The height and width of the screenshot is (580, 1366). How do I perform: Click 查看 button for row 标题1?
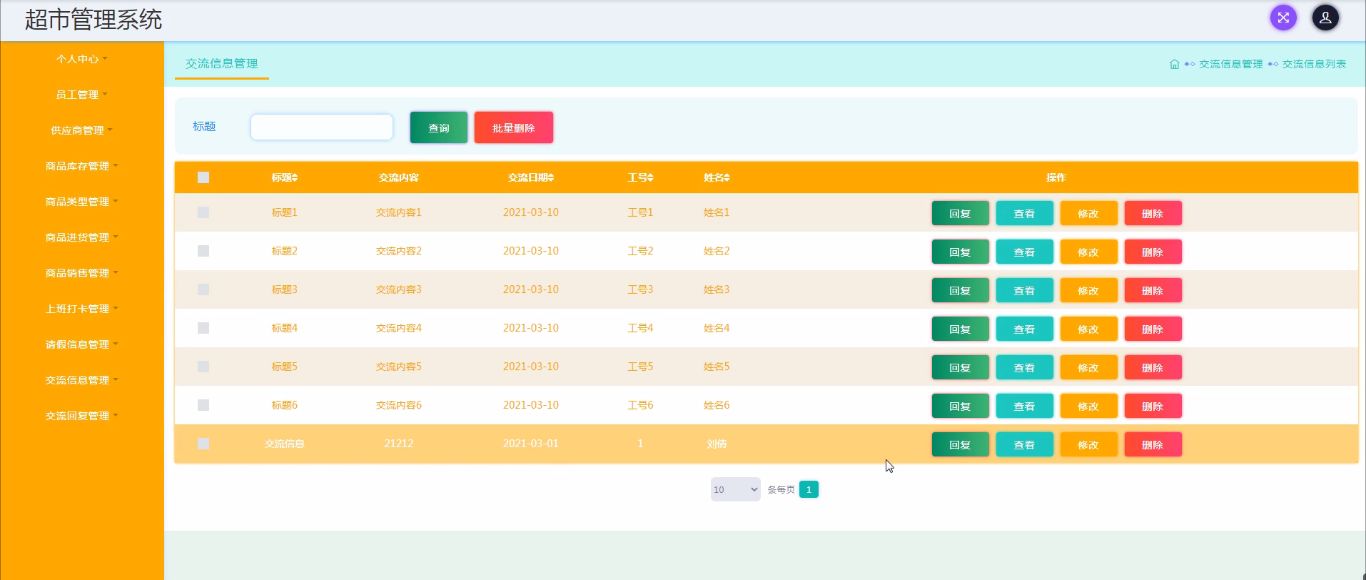1024,213
